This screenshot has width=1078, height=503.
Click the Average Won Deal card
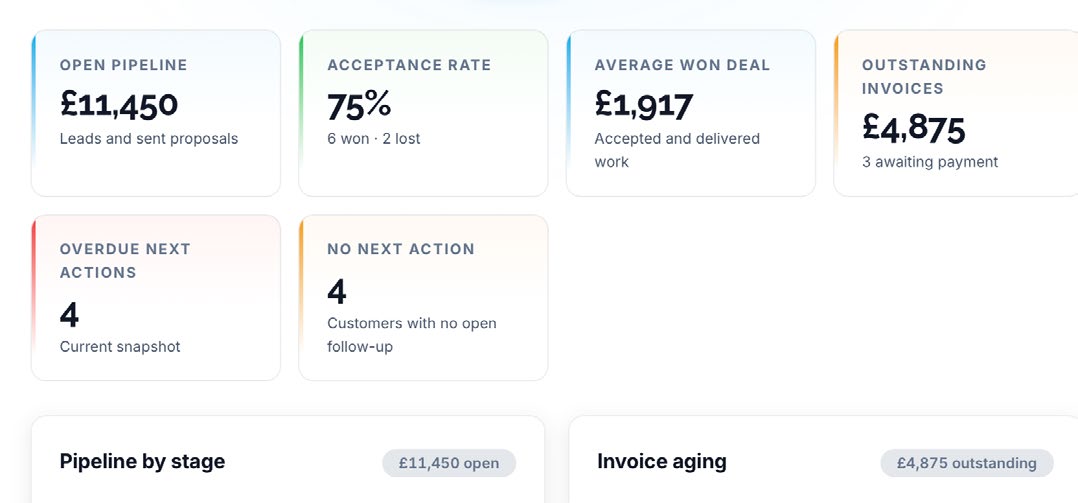691,113
